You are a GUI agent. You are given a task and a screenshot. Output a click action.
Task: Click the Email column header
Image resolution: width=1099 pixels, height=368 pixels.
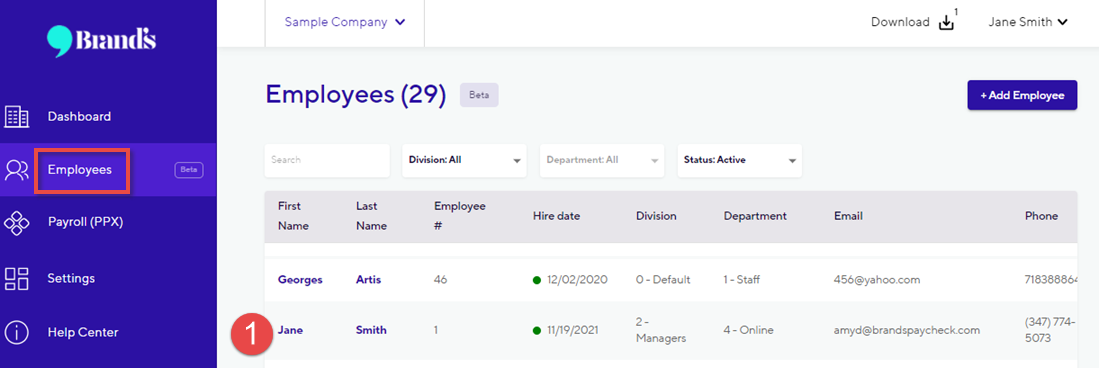(847, 217)
